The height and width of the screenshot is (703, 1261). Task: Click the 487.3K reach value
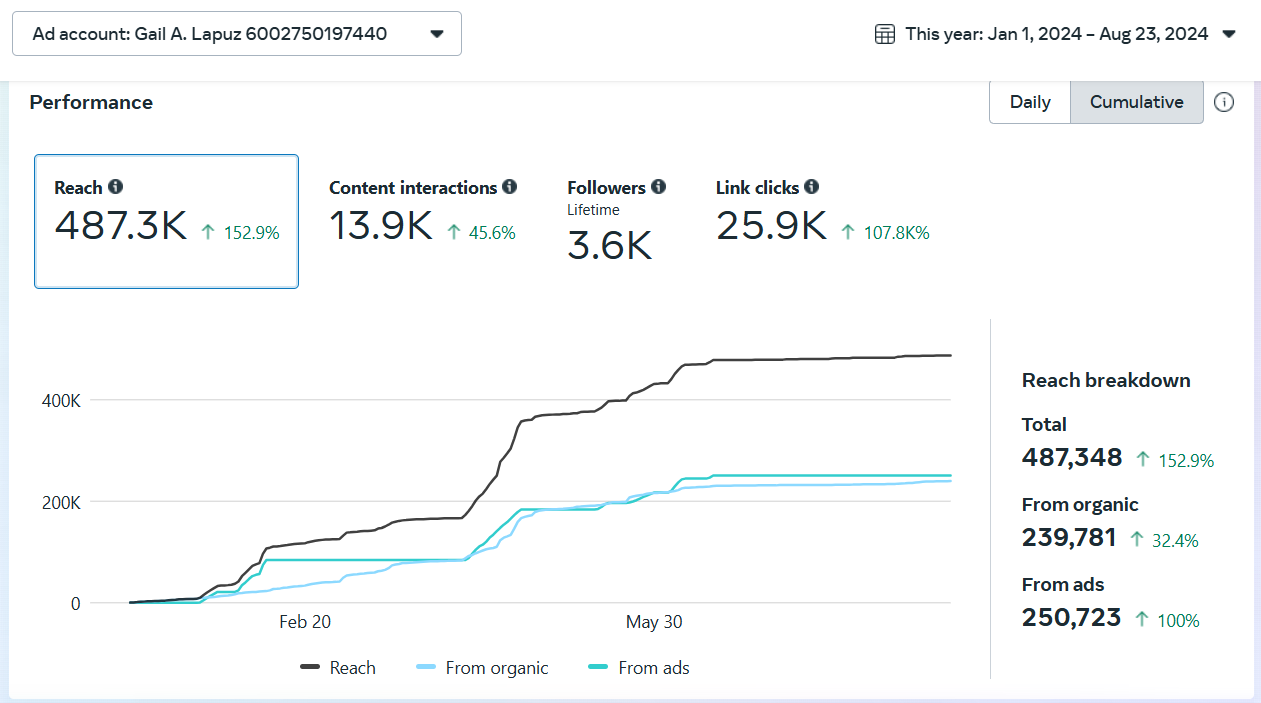click(x=121, y=226)
